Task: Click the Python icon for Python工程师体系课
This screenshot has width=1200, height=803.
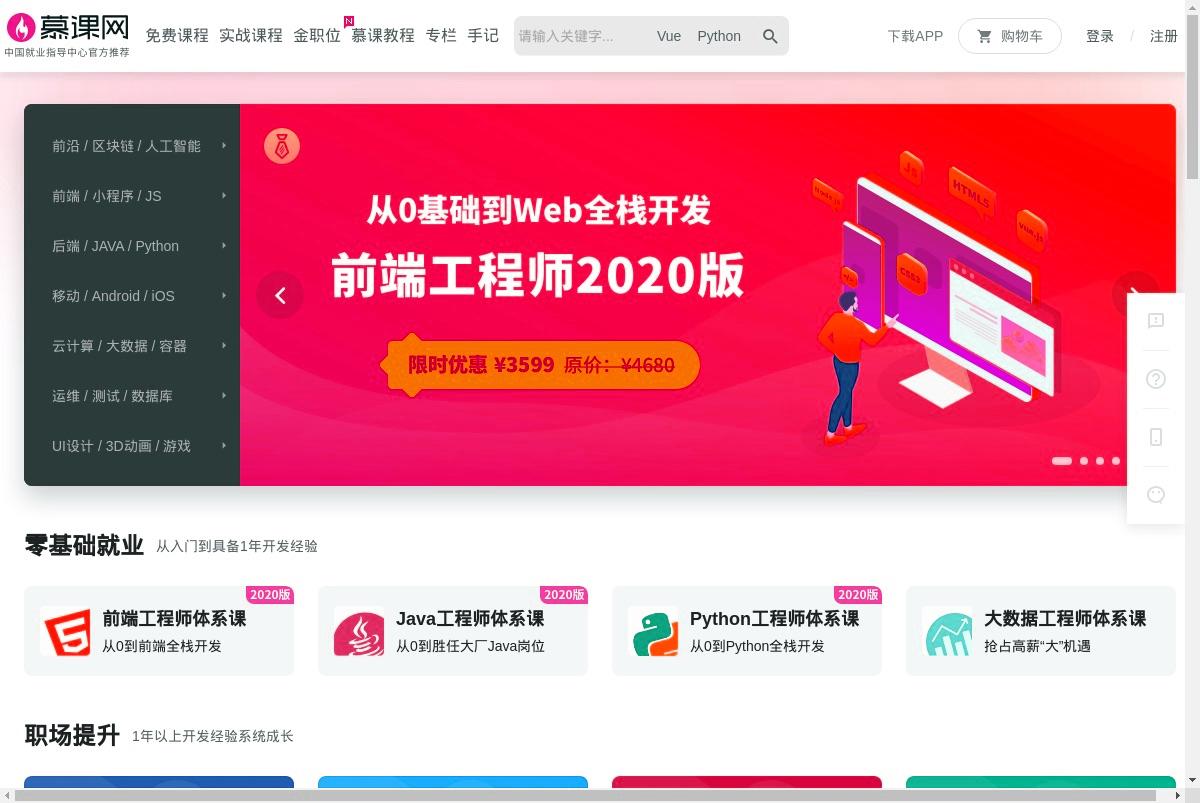Action: tap(653, 631)
